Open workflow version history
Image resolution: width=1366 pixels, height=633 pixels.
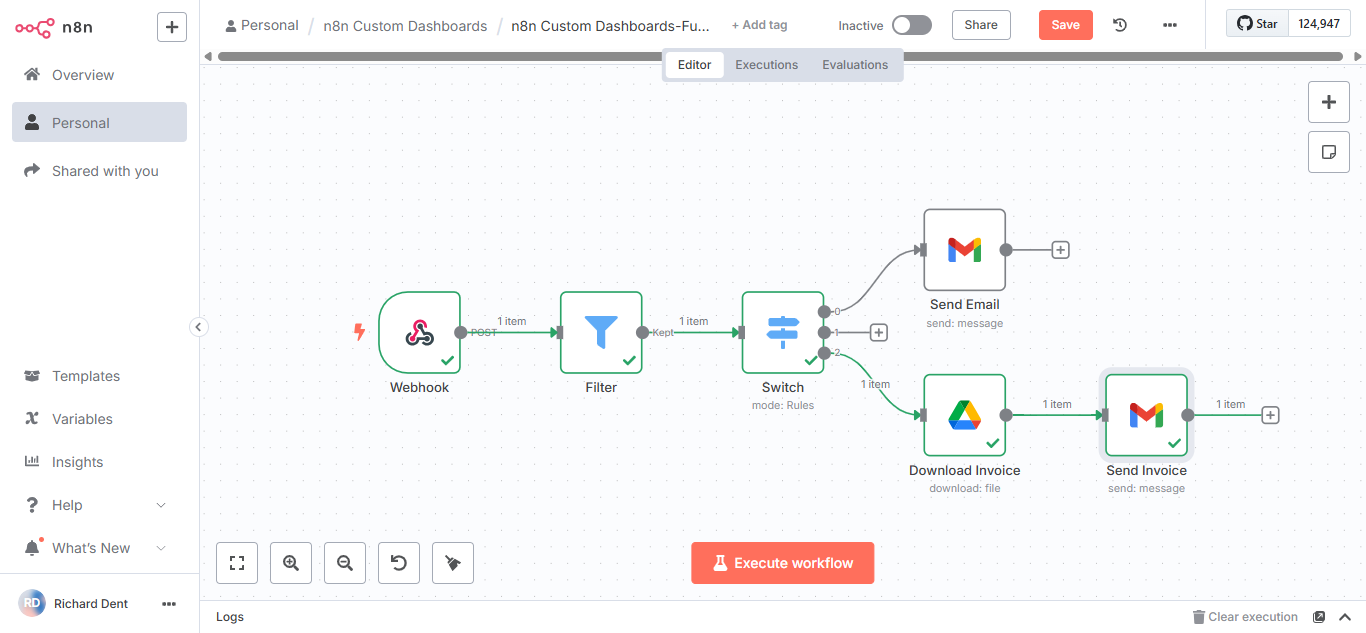pyautogui.click(x=1120, y=25)
